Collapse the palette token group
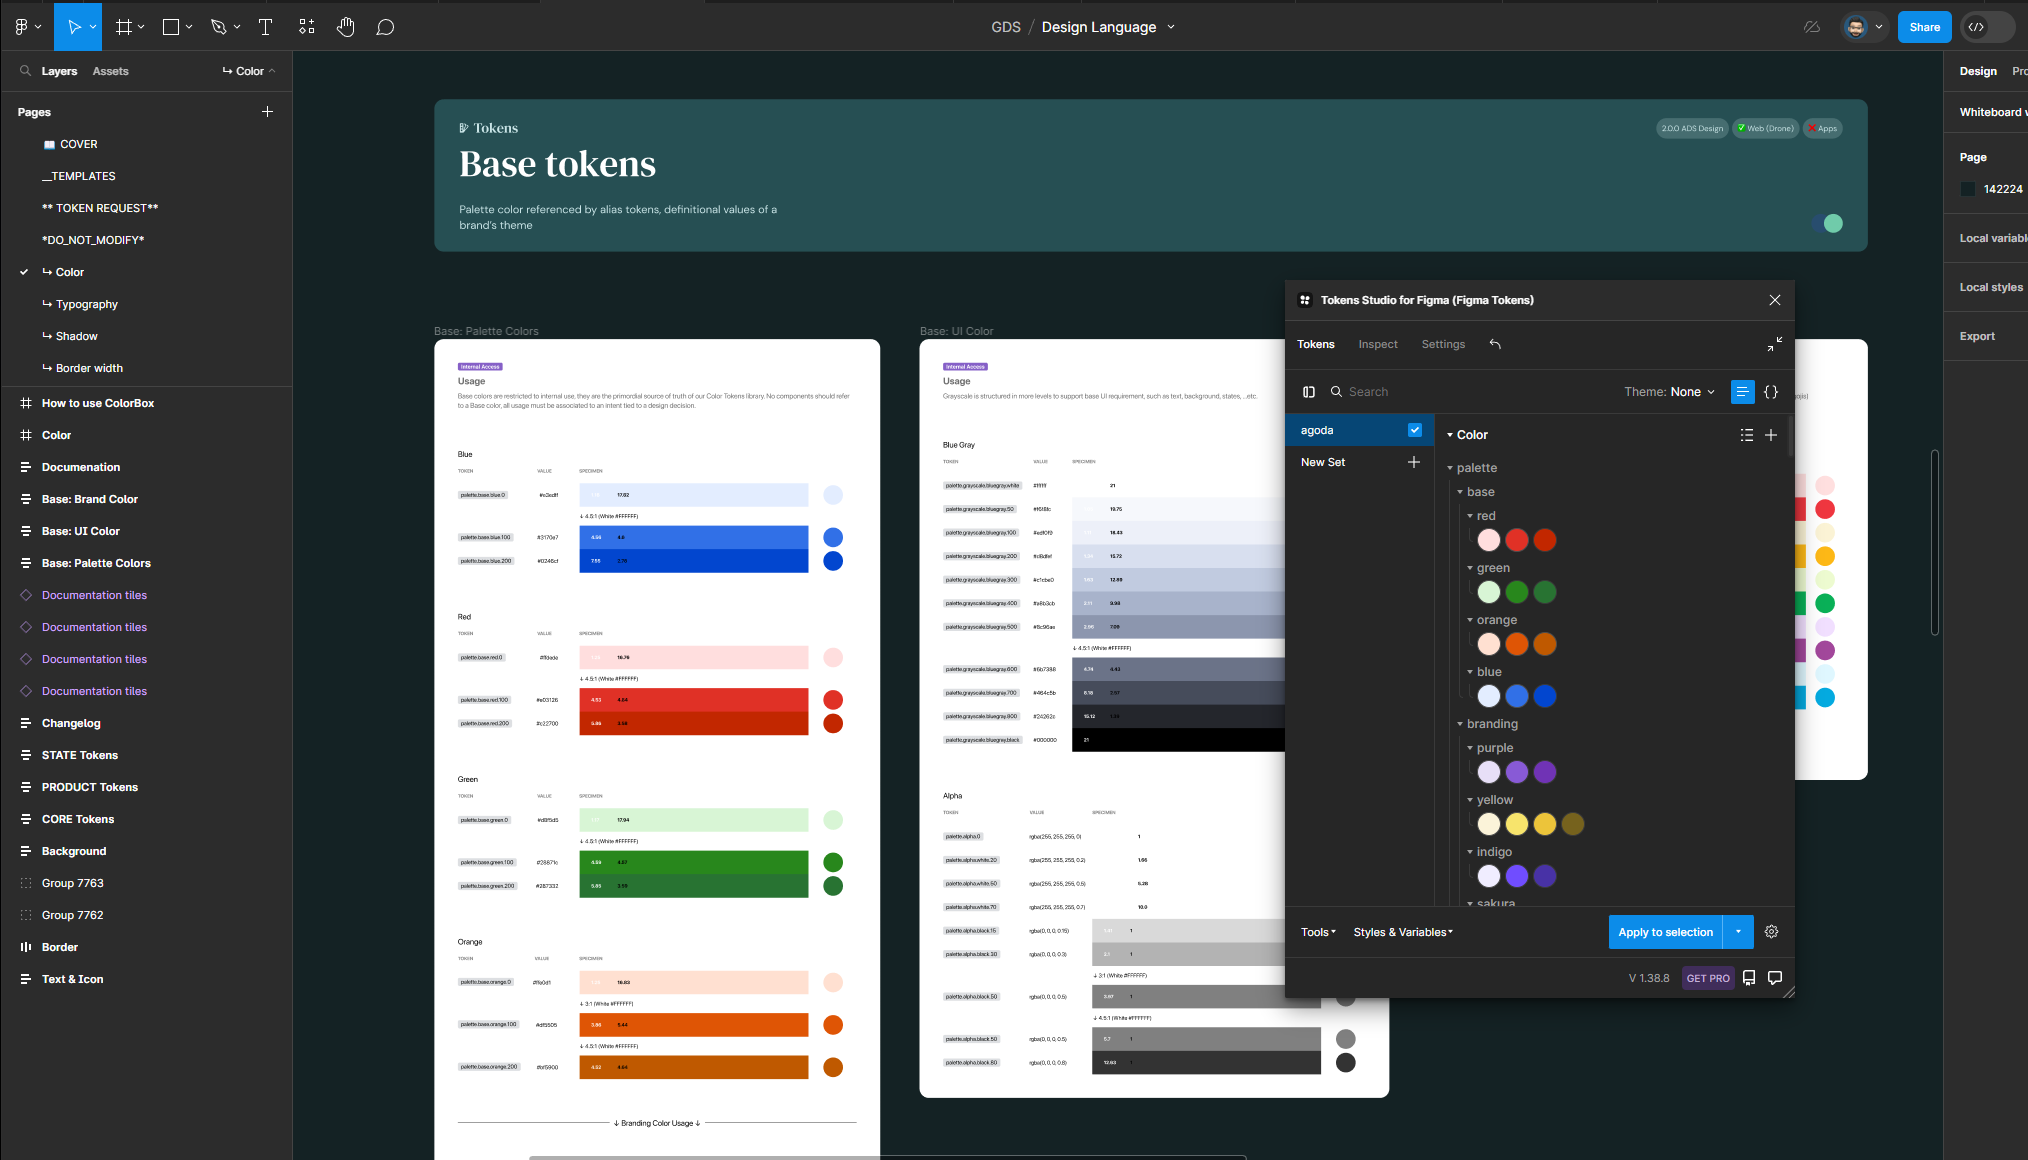Viewport: 2028px width, 1160px height. click(x=1451, y=468)
